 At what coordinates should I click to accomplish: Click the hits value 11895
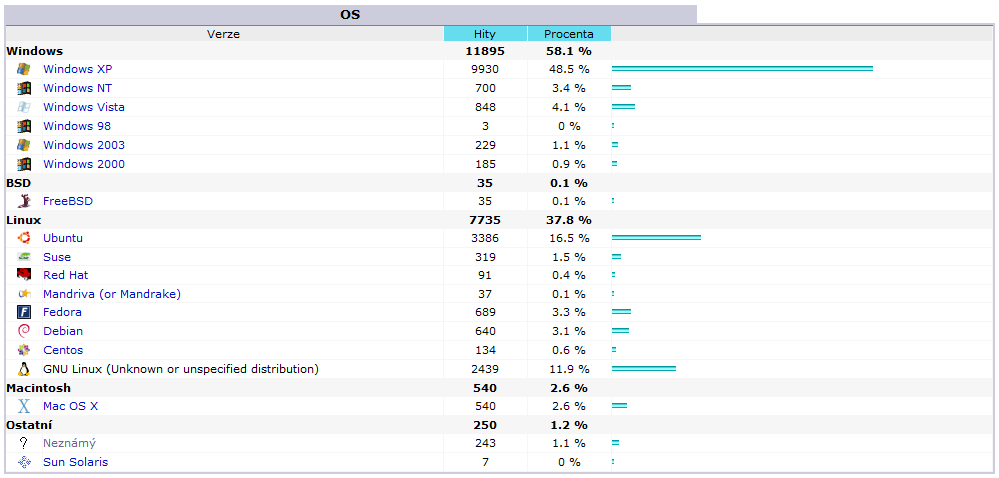(485, 51)
